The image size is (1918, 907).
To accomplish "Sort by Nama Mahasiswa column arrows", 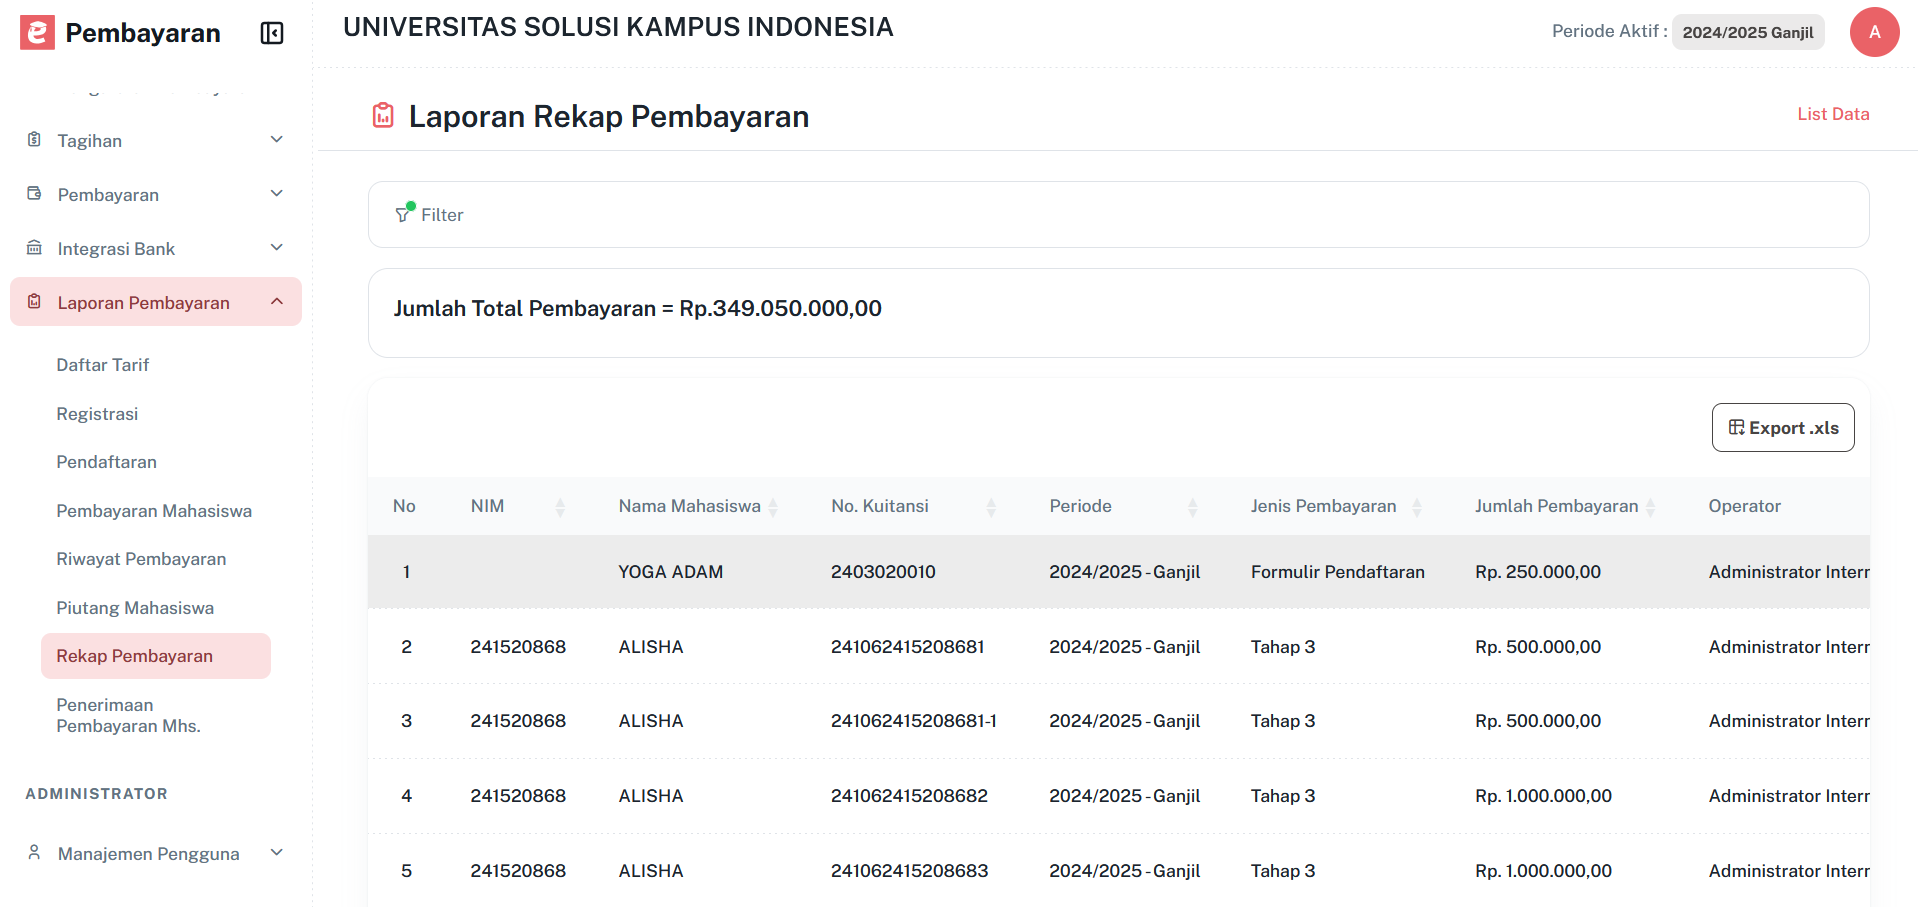I will coord(773,507).
